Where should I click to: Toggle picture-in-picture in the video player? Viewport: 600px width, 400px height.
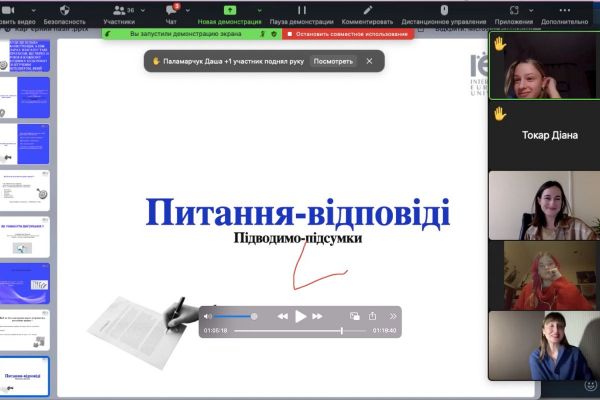[x=352, y=316]
